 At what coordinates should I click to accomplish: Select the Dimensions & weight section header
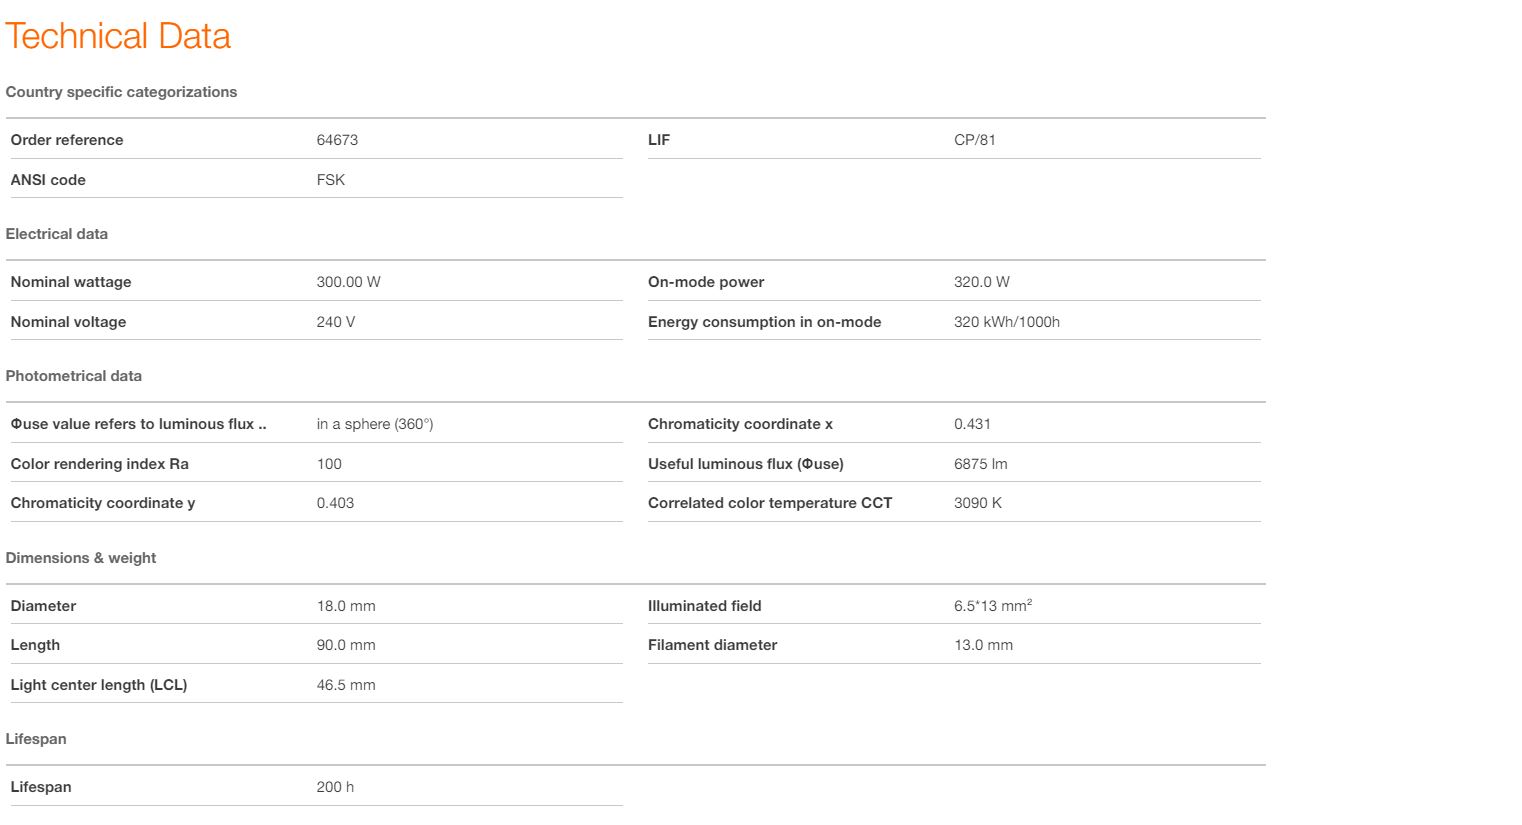(81, 558)
